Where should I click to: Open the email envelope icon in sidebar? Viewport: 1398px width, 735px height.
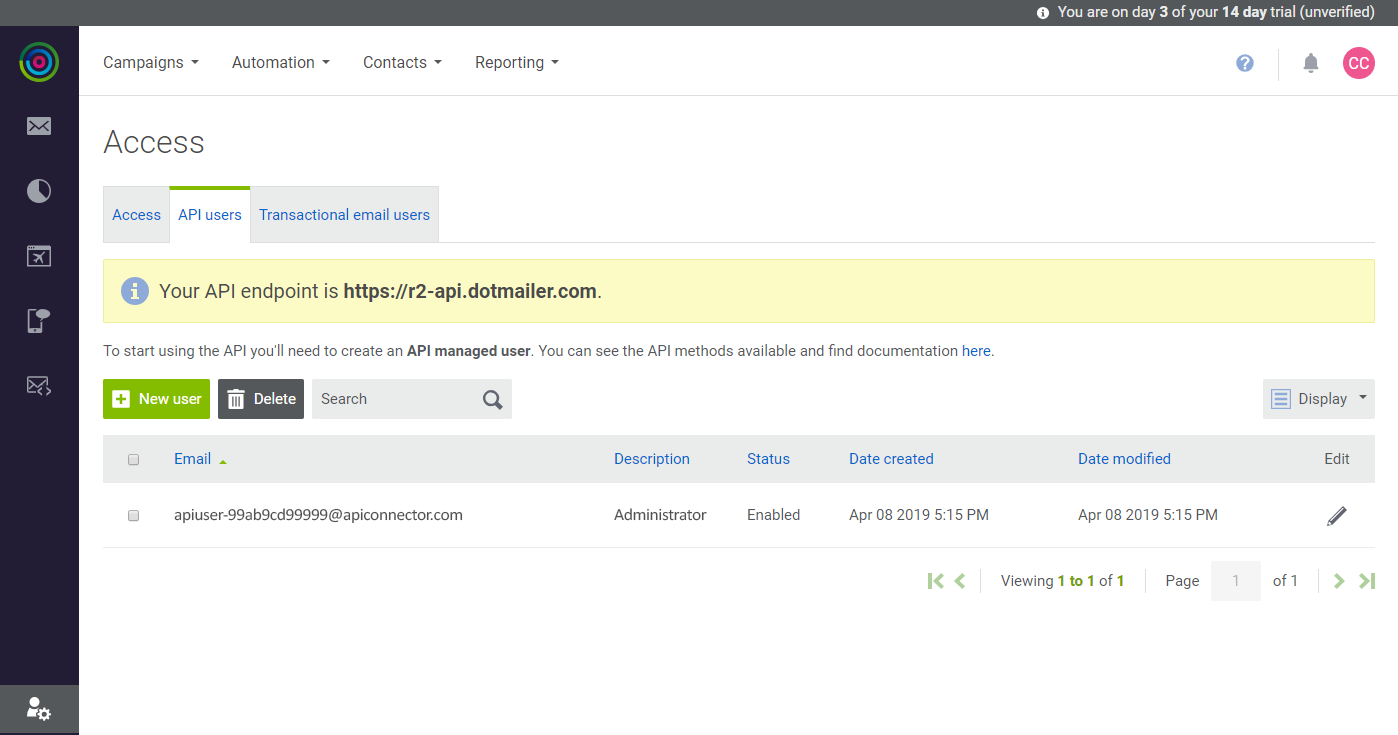click(39, 126)
